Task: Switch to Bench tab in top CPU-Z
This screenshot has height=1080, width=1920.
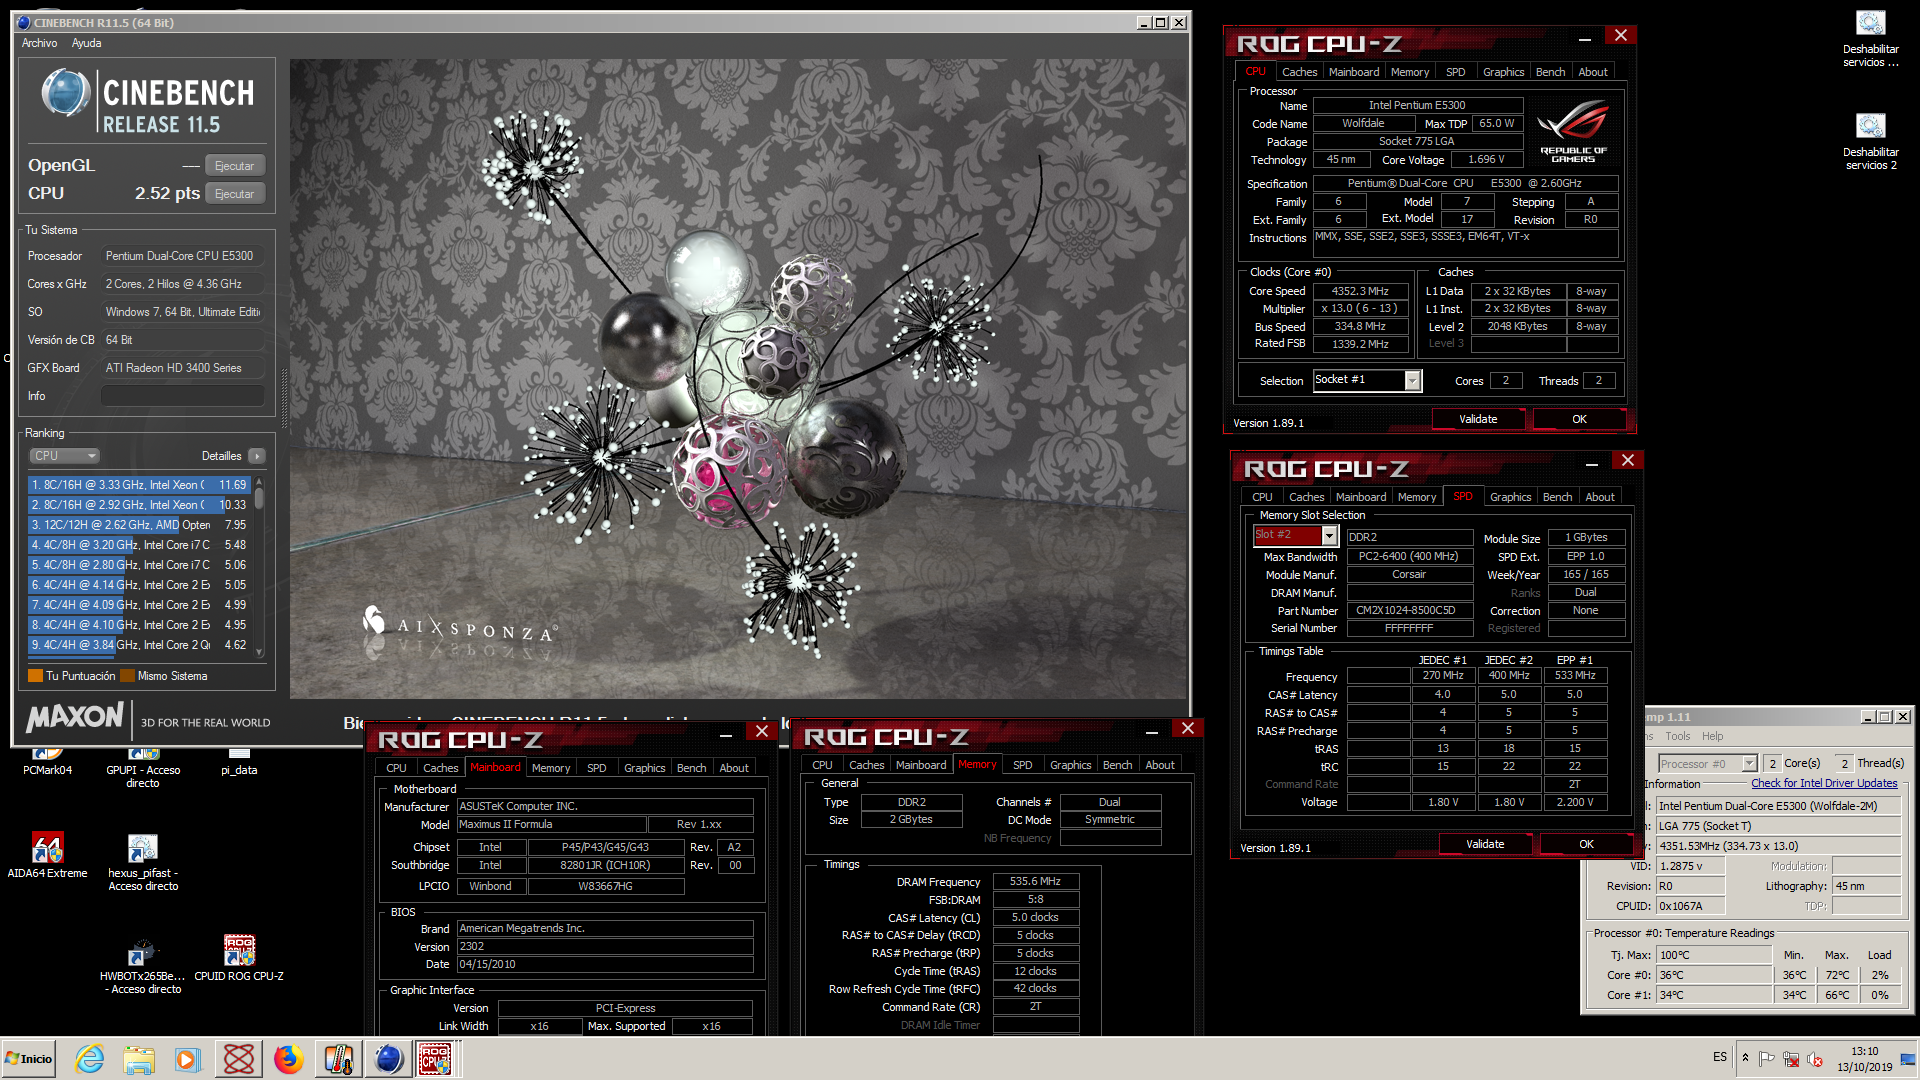Action: (x=1550, y=72)
